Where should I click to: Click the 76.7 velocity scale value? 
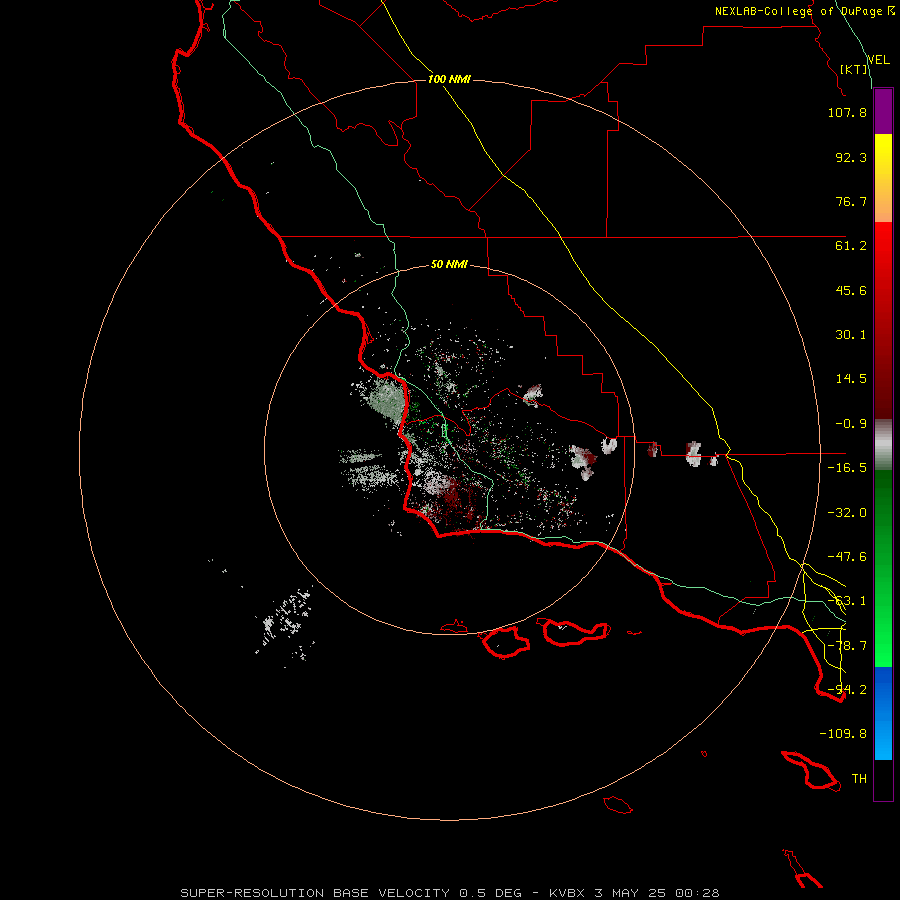[x=851, y=201]
